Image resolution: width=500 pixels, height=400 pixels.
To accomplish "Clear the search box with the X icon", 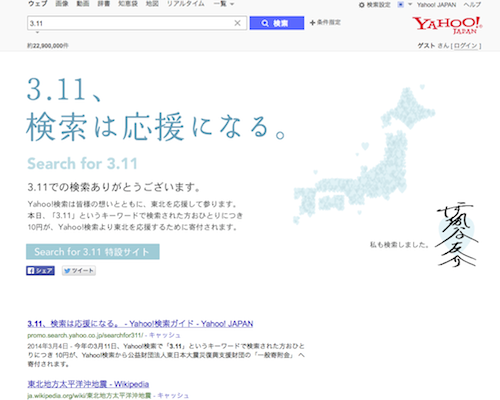I will [237, 23].
